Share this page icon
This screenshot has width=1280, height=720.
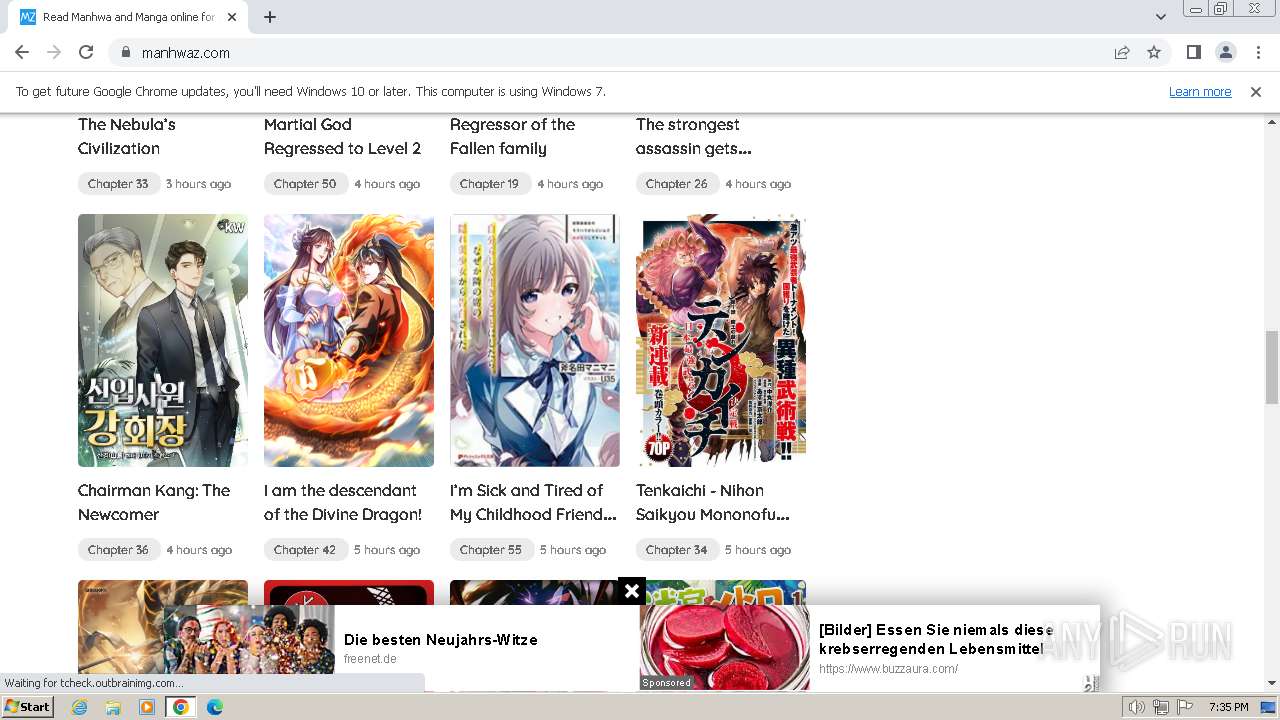point(1122,52)
